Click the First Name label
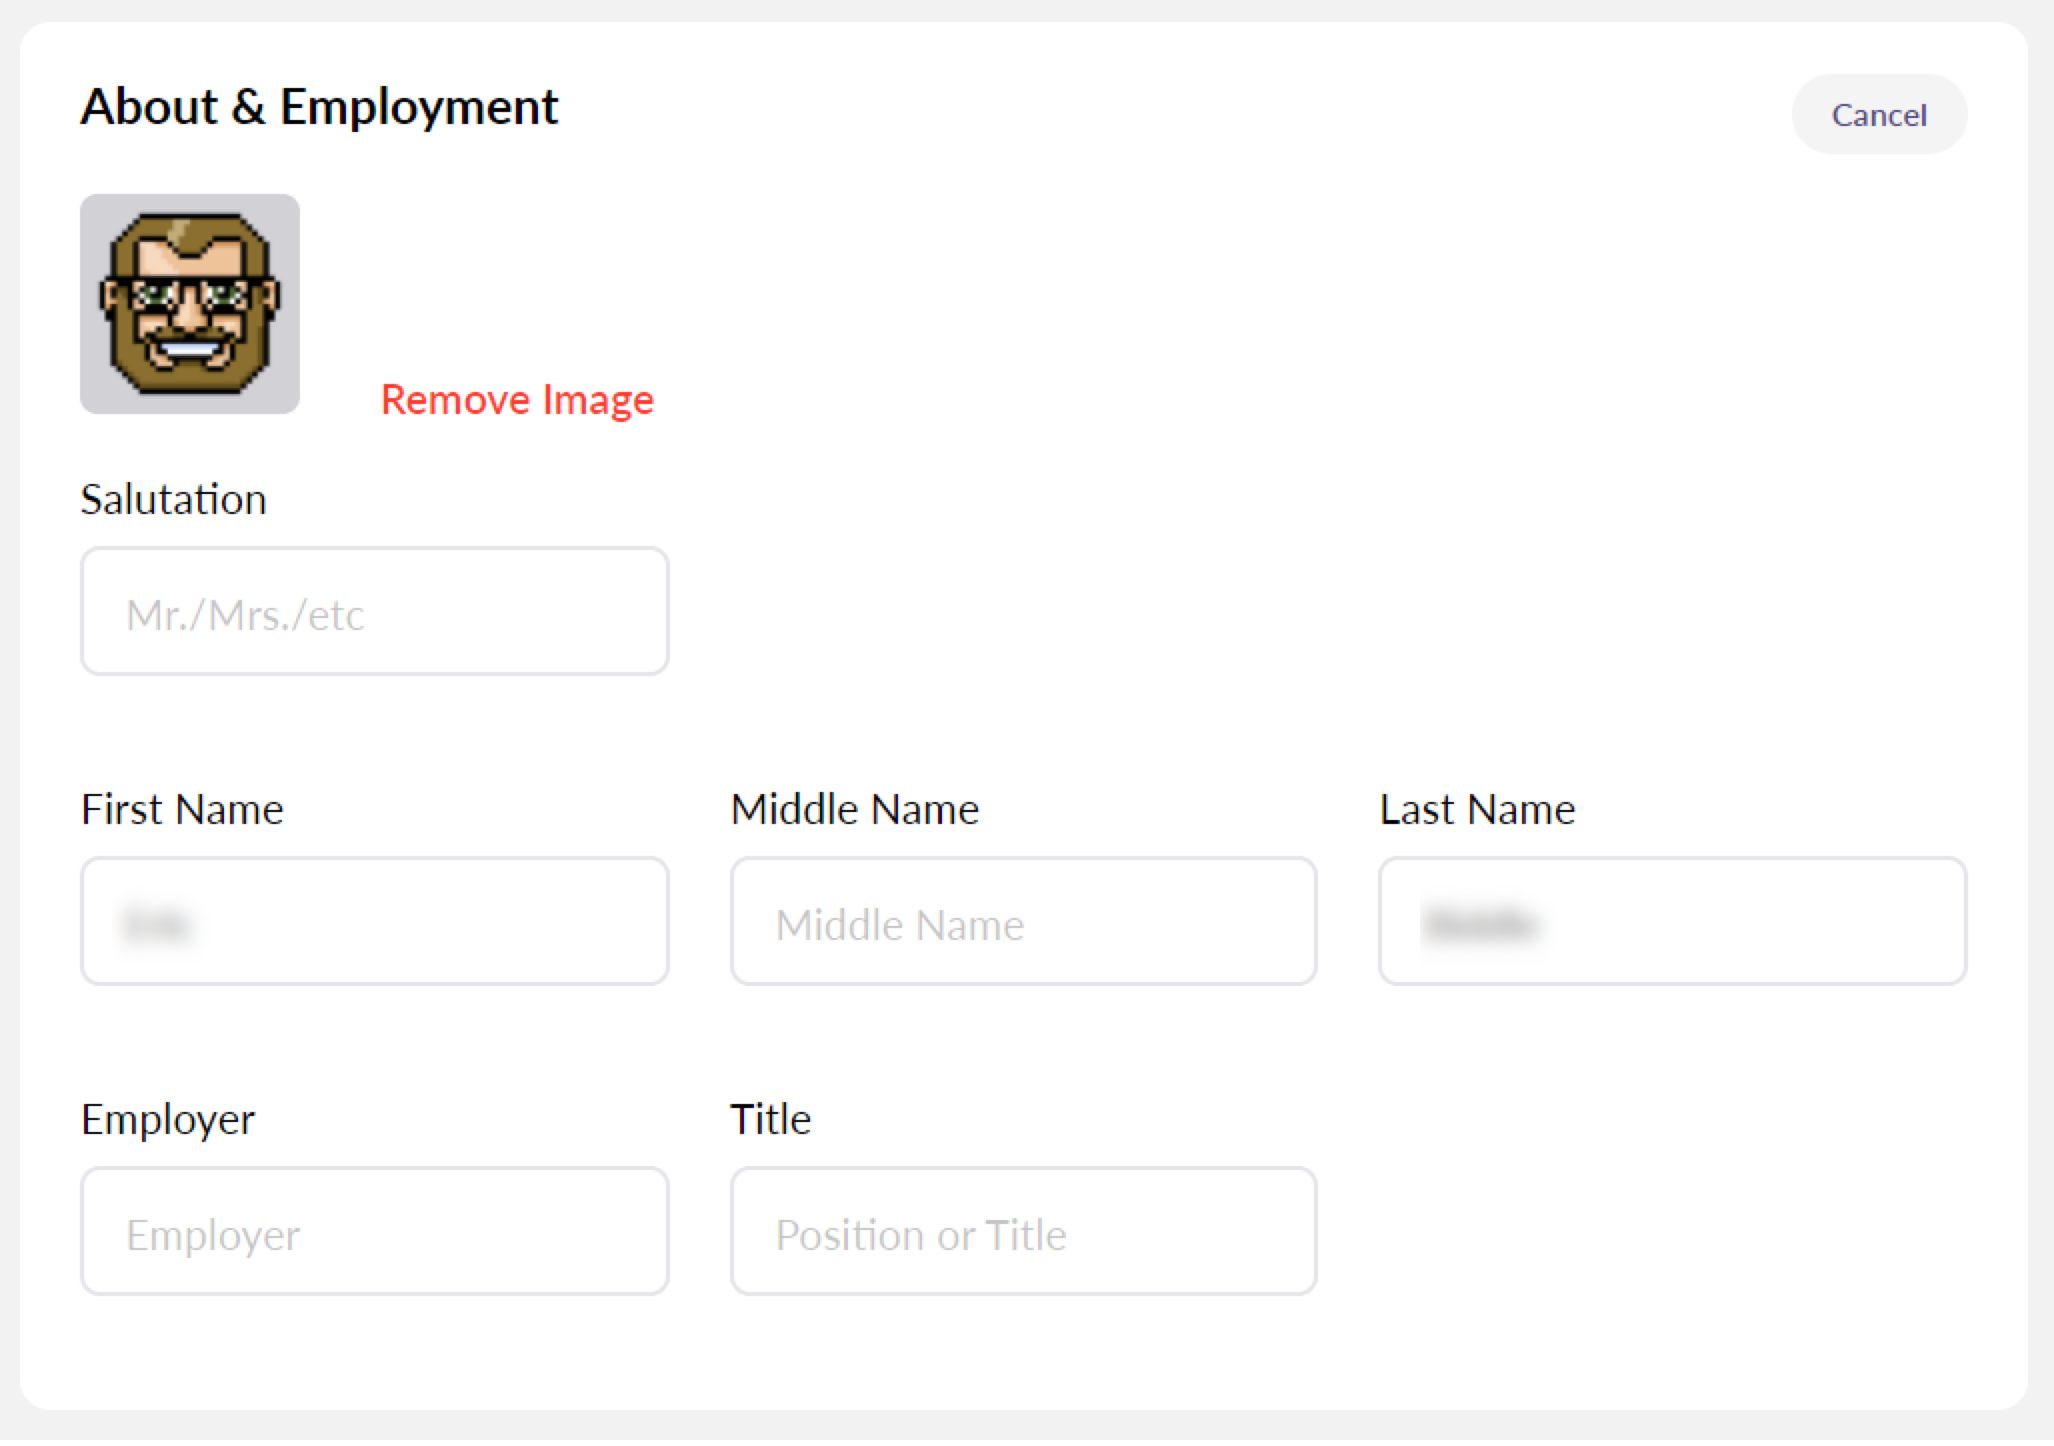 (182, 809)
